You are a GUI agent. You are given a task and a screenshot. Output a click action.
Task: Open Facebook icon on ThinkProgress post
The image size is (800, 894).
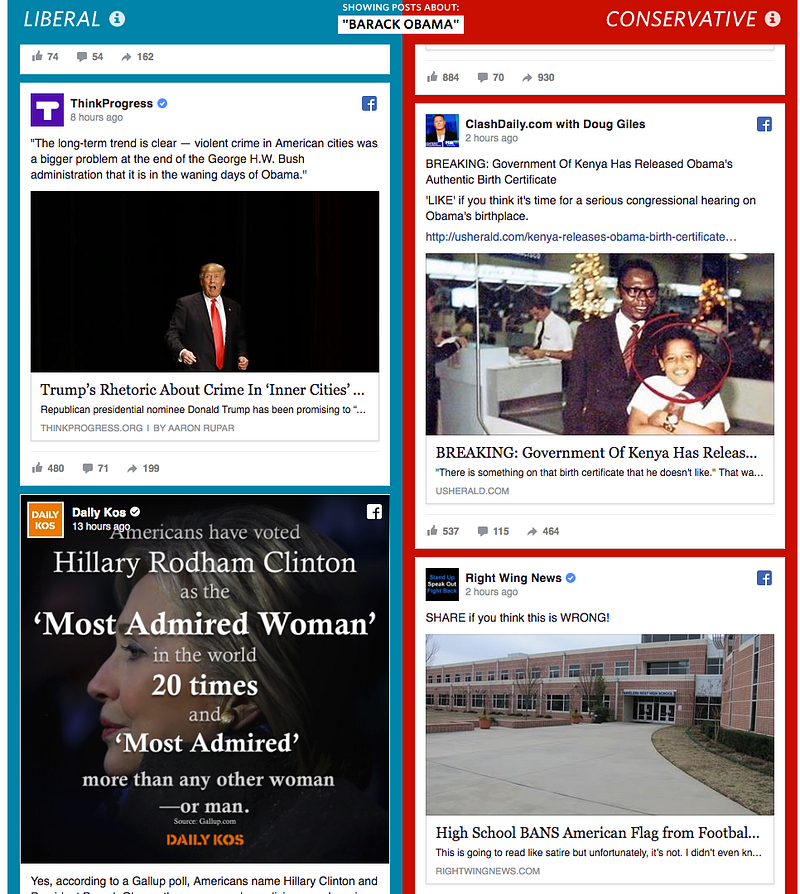click(x=369, y=103)
